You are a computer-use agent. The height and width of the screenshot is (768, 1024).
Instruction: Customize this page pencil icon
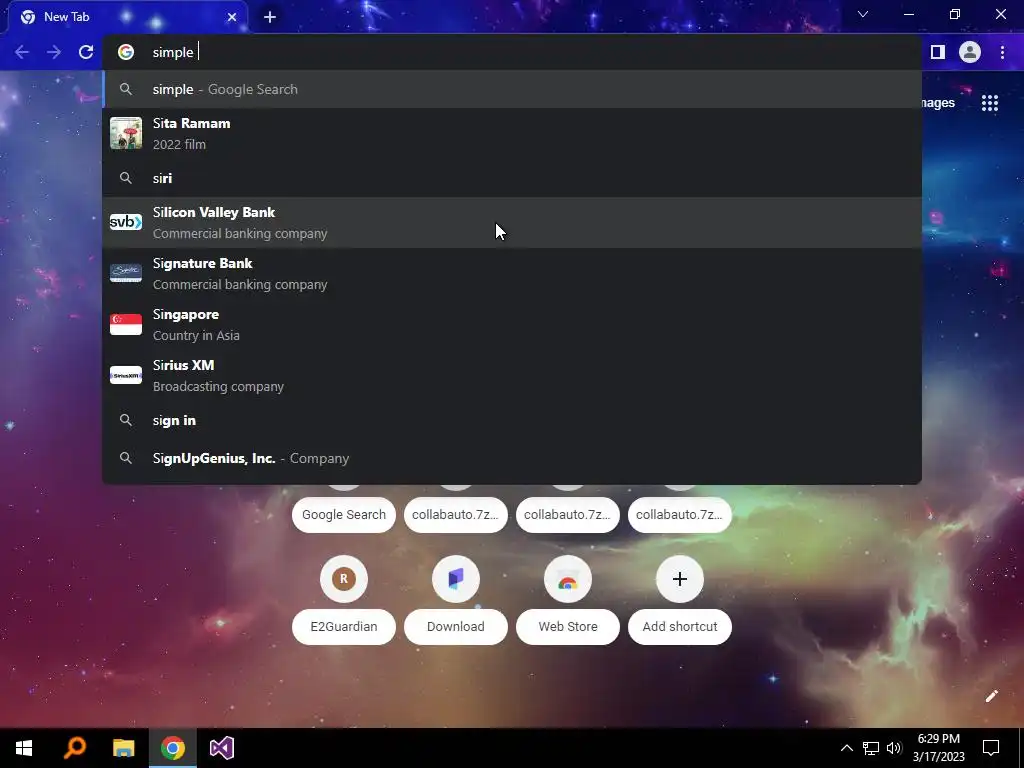[991, 696]
